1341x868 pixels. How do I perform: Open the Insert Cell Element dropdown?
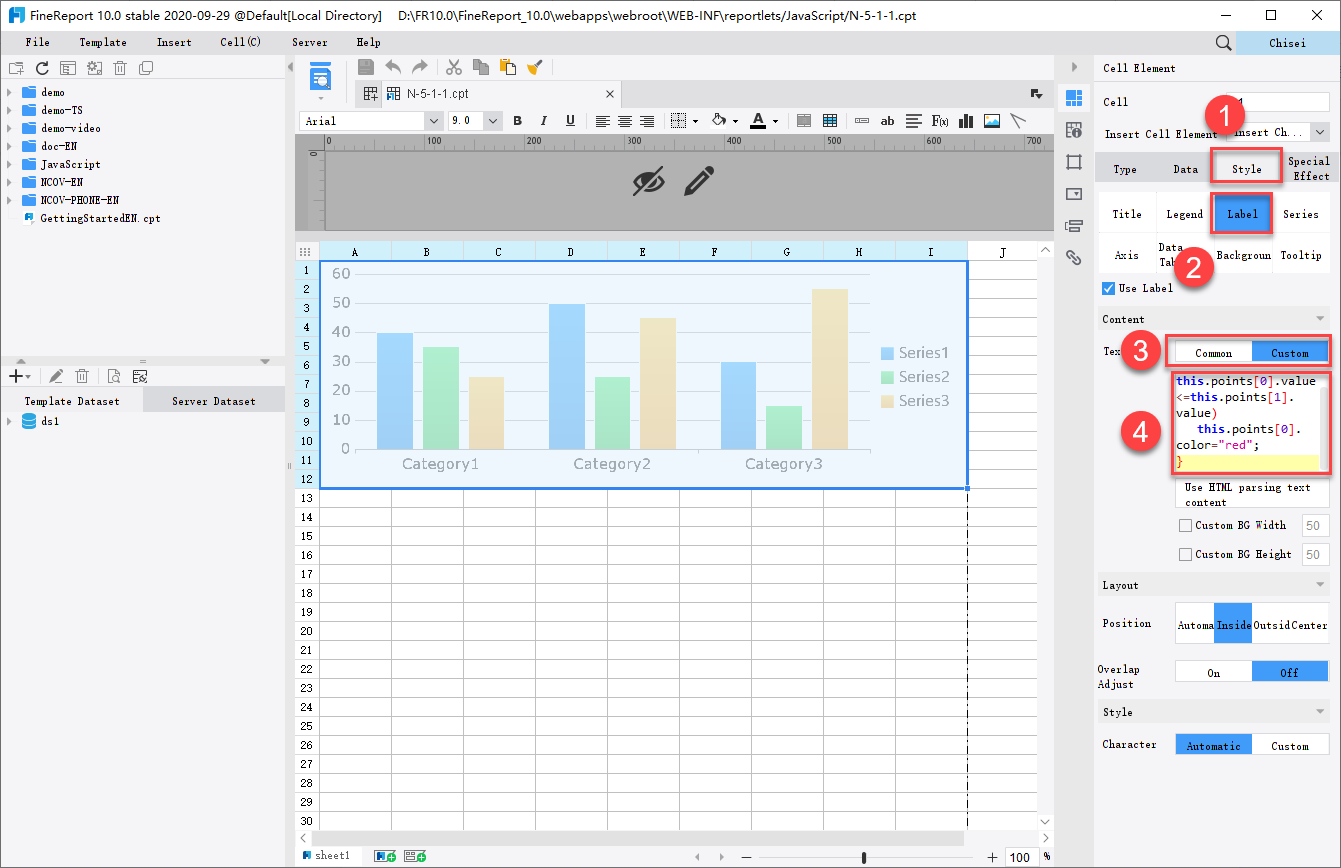(x=1319, y=132)
